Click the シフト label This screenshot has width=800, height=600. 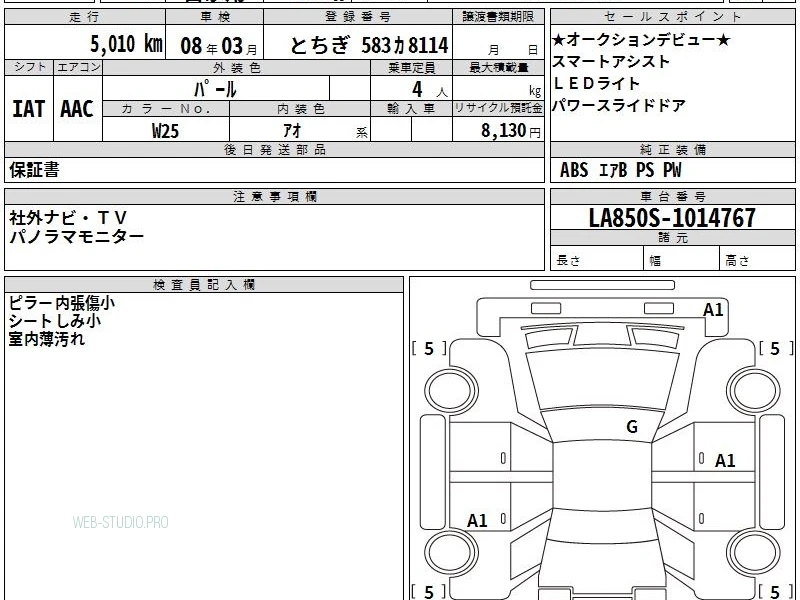[x=29, y=67]
